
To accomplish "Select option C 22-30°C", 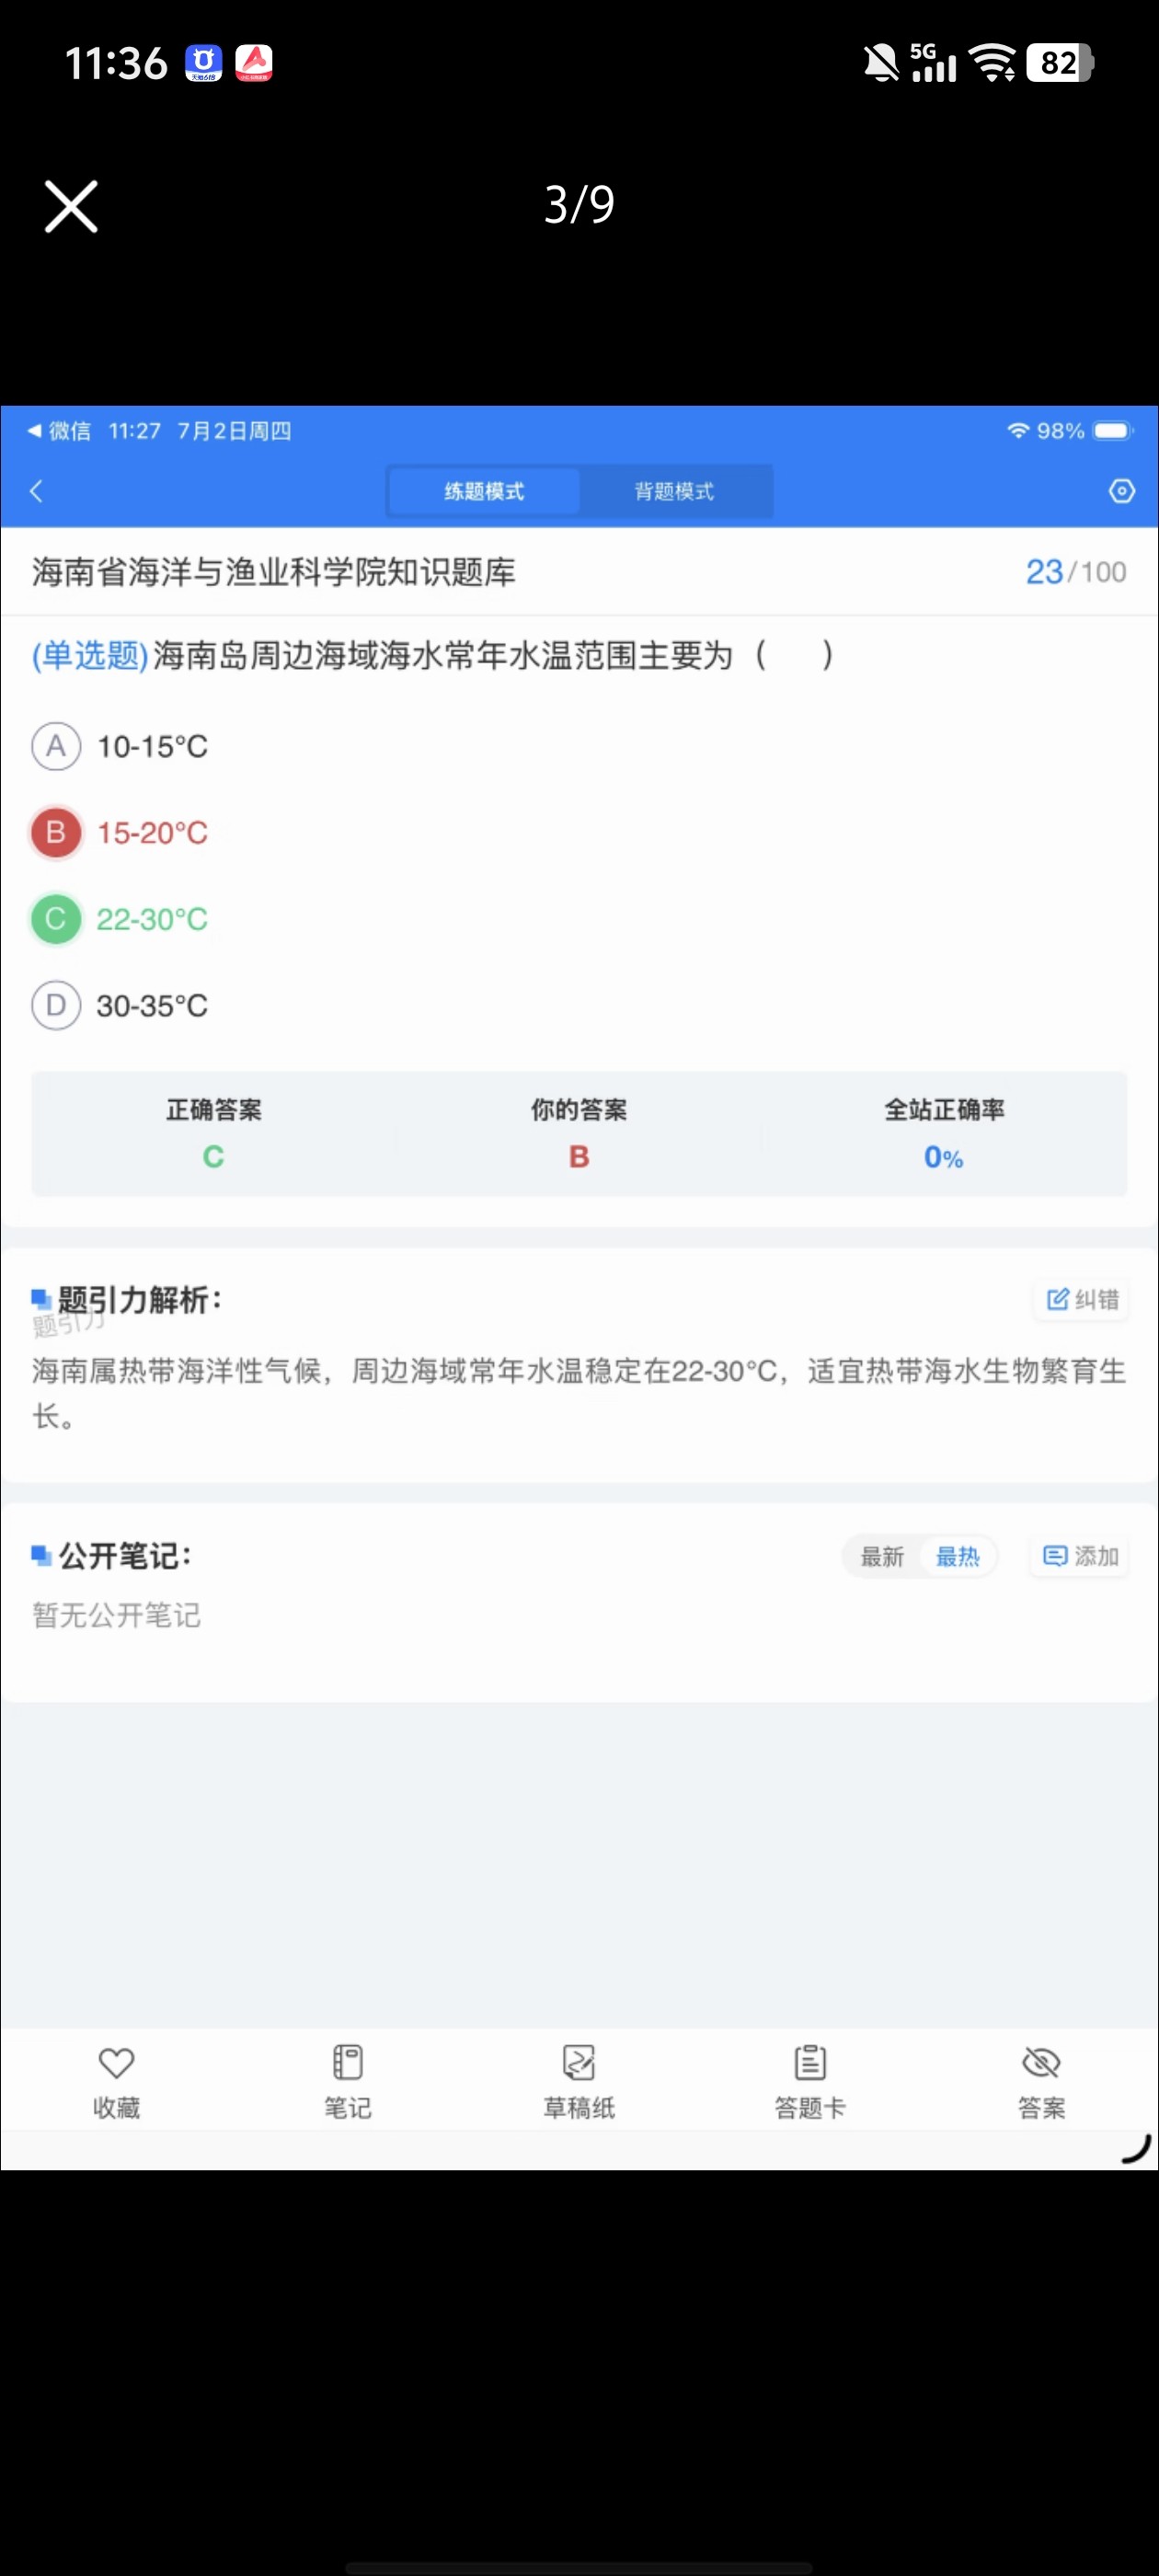I will (120, 919).
